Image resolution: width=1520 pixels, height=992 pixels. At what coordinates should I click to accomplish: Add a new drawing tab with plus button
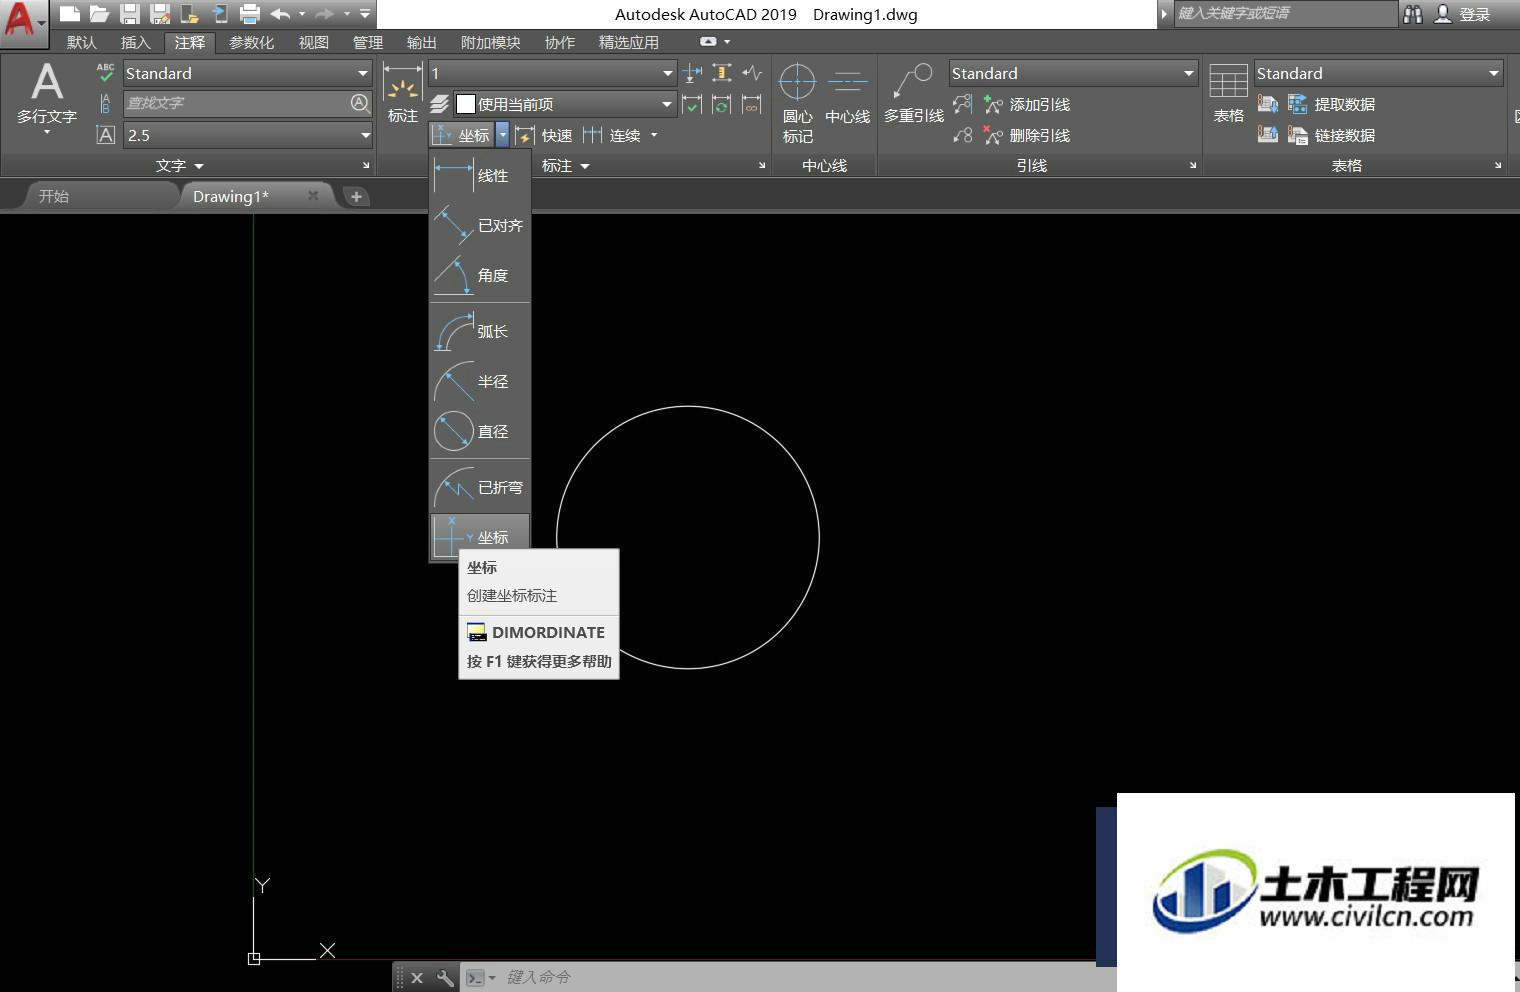[356, 196]
